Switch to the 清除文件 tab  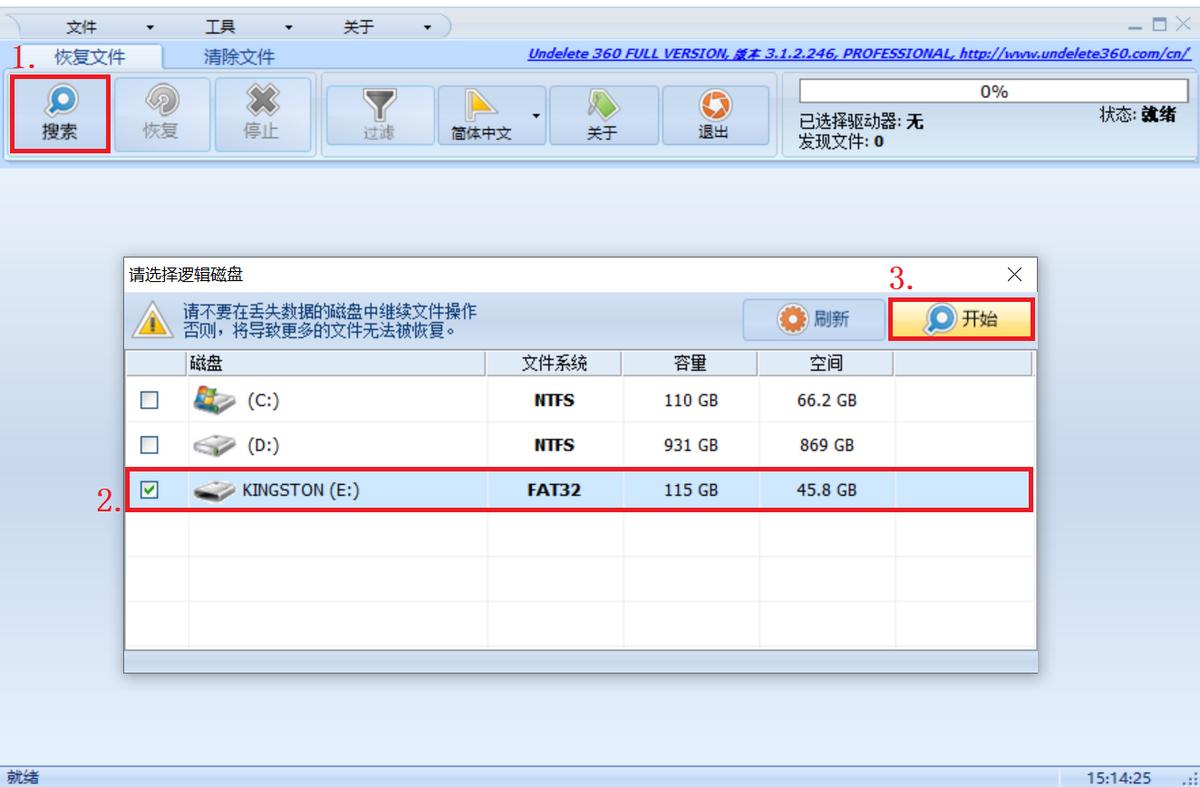[239, 58]
